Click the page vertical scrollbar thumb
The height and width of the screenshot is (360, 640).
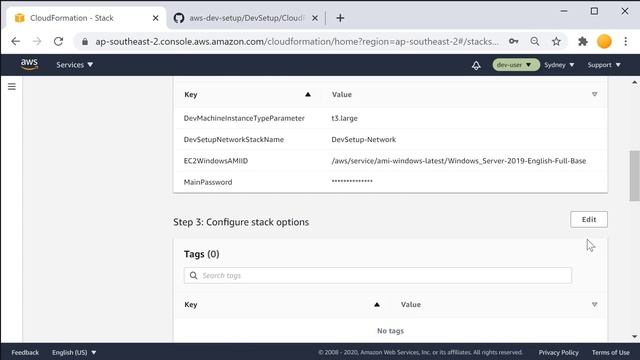pyautogui.click(x=634, y=176)
